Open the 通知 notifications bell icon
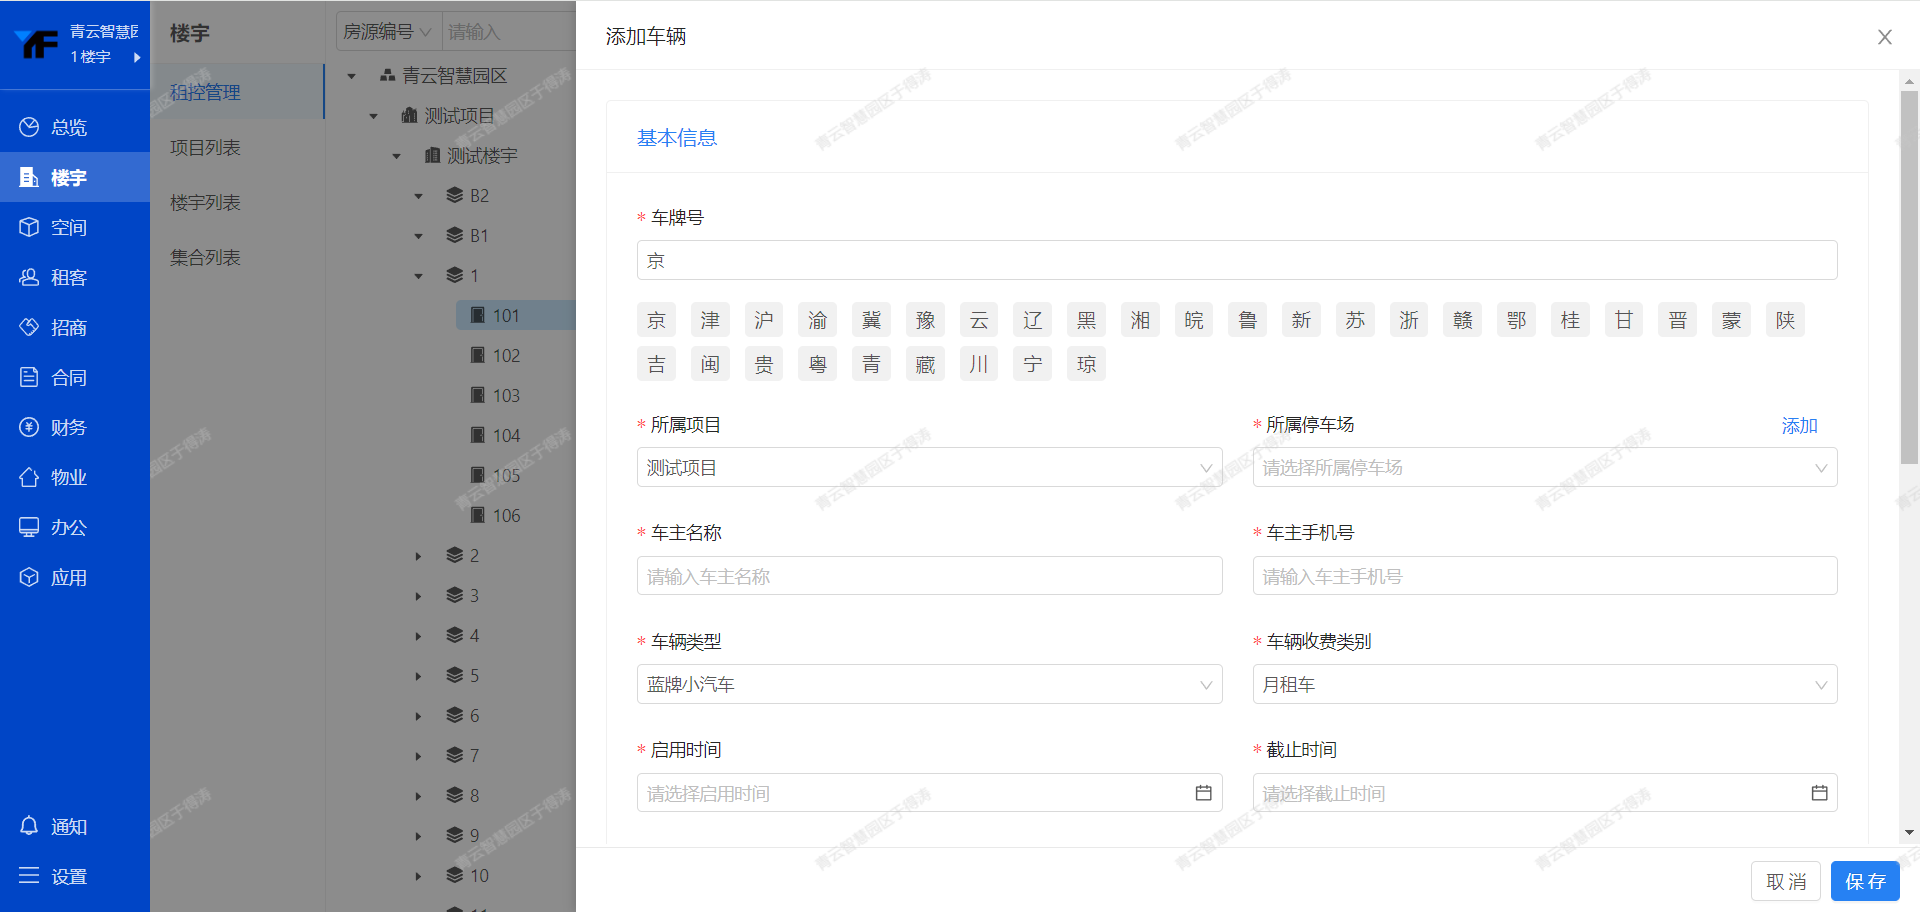This screenshot has height=912, width=1920. (29, 826)
